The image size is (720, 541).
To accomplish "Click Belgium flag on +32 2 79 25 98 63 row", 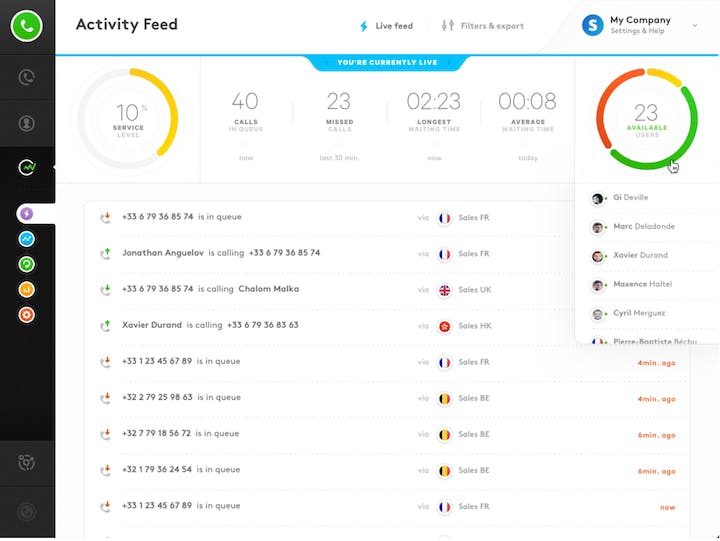I will click(x=444, y=399).
